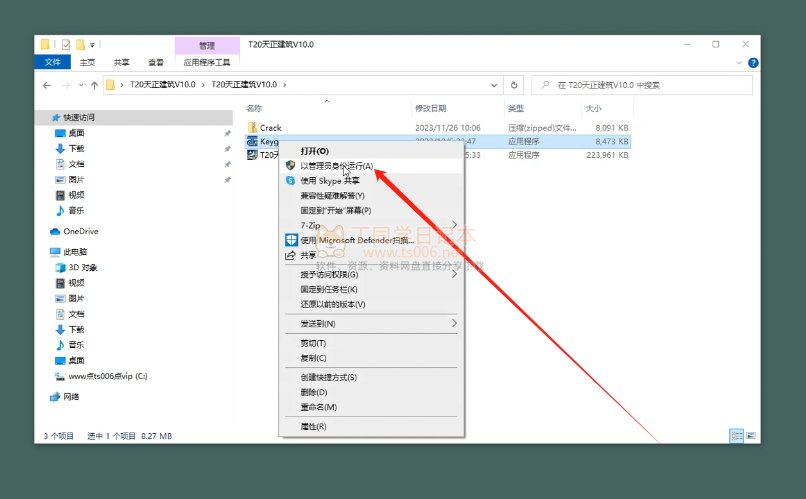Sort files by 类型 column
Screen dimensions: 806x499
point(516,108)
